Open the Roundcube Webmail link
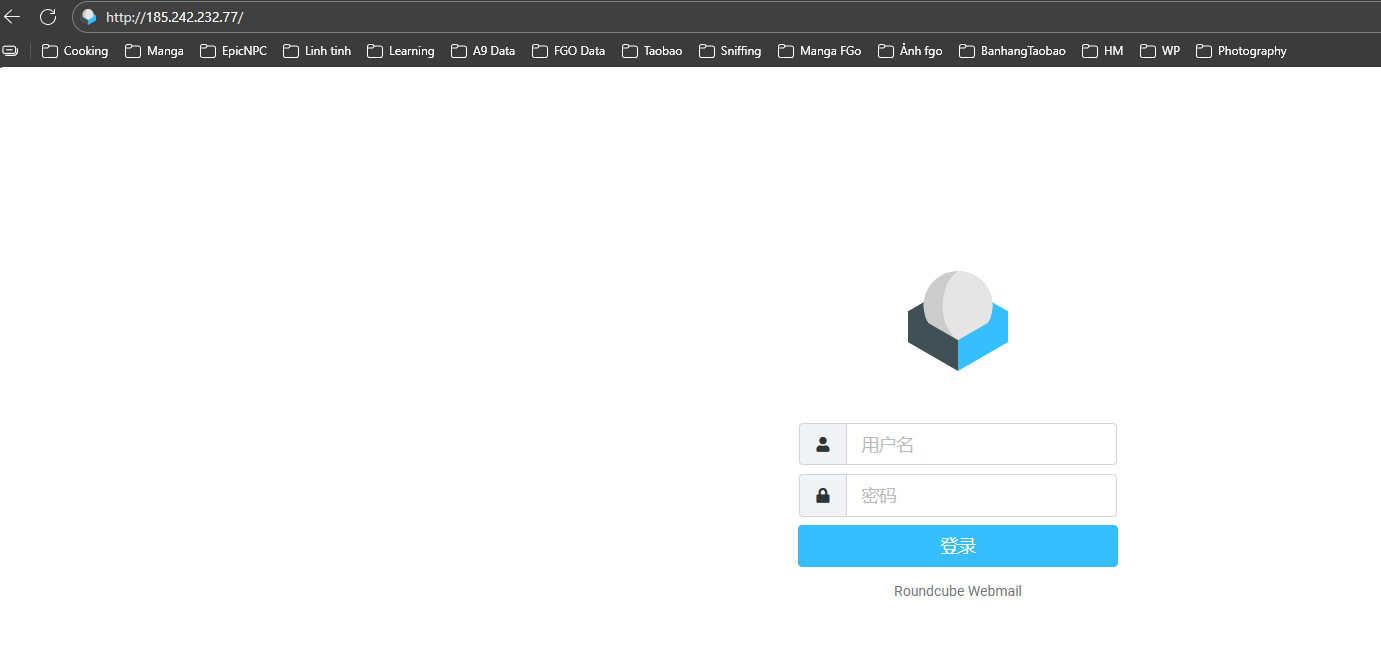Screen dimensions: 1381x668 pyautogui.click(x=957, y=591)
